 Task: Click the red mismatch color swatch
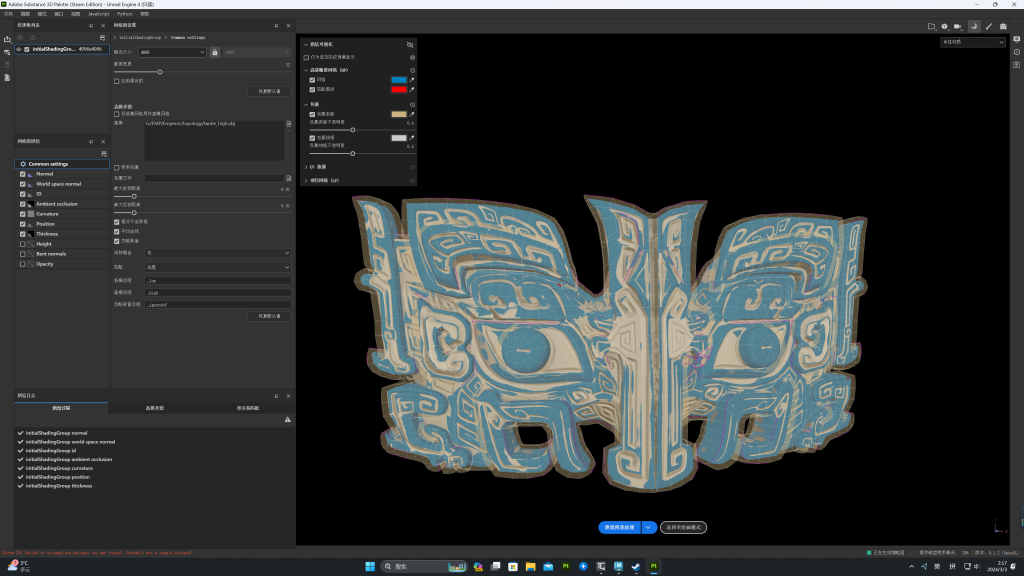(398, 89)
